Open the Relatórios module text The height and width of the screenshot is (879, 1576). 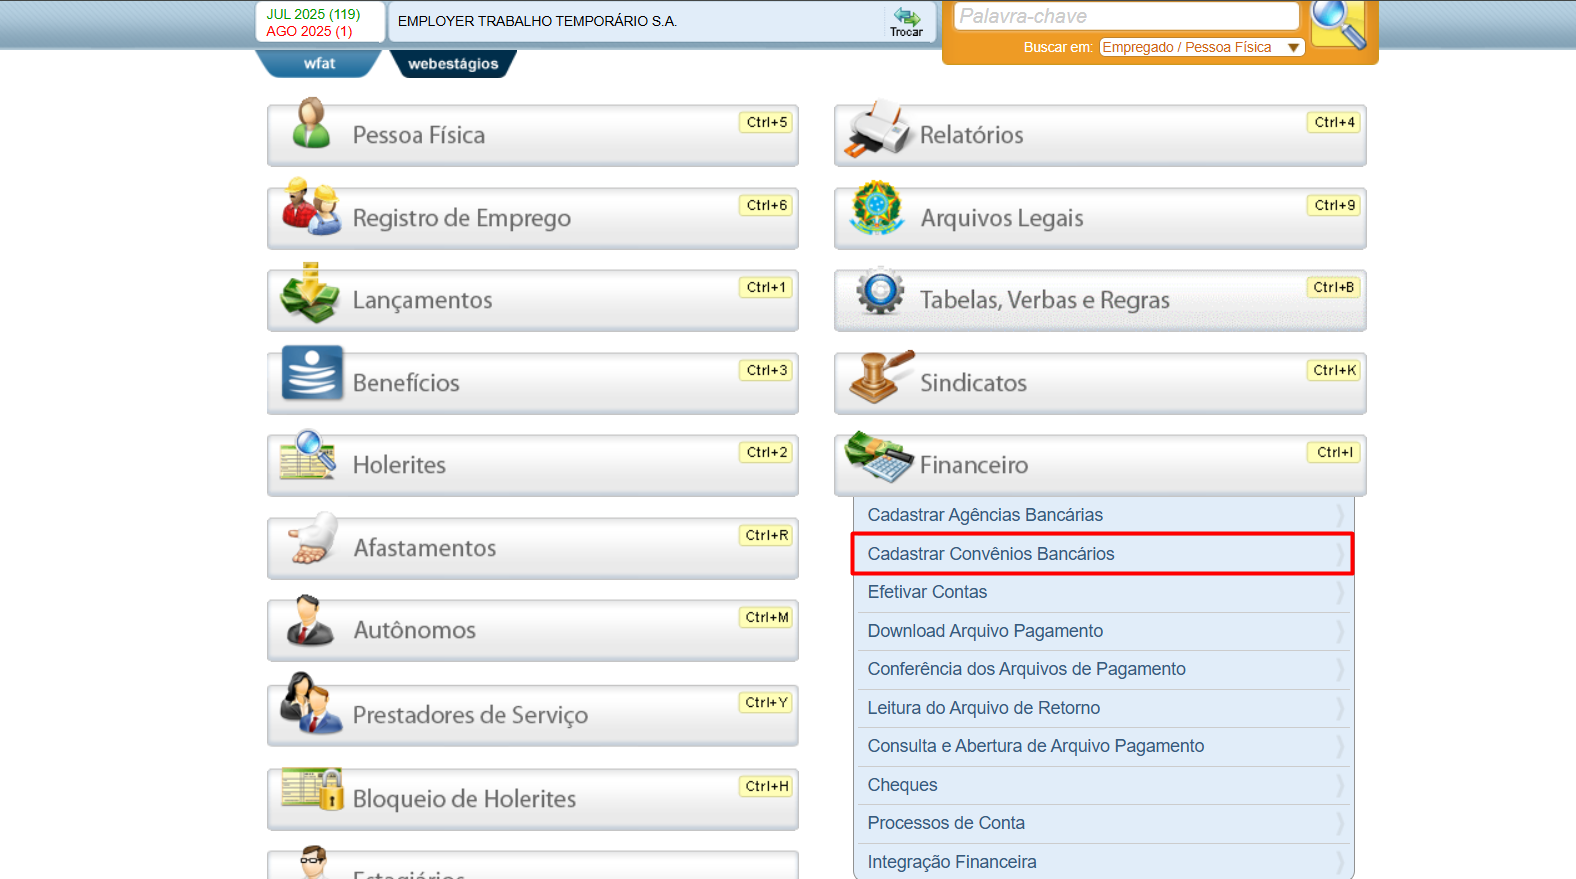click(x=971, y=135)
